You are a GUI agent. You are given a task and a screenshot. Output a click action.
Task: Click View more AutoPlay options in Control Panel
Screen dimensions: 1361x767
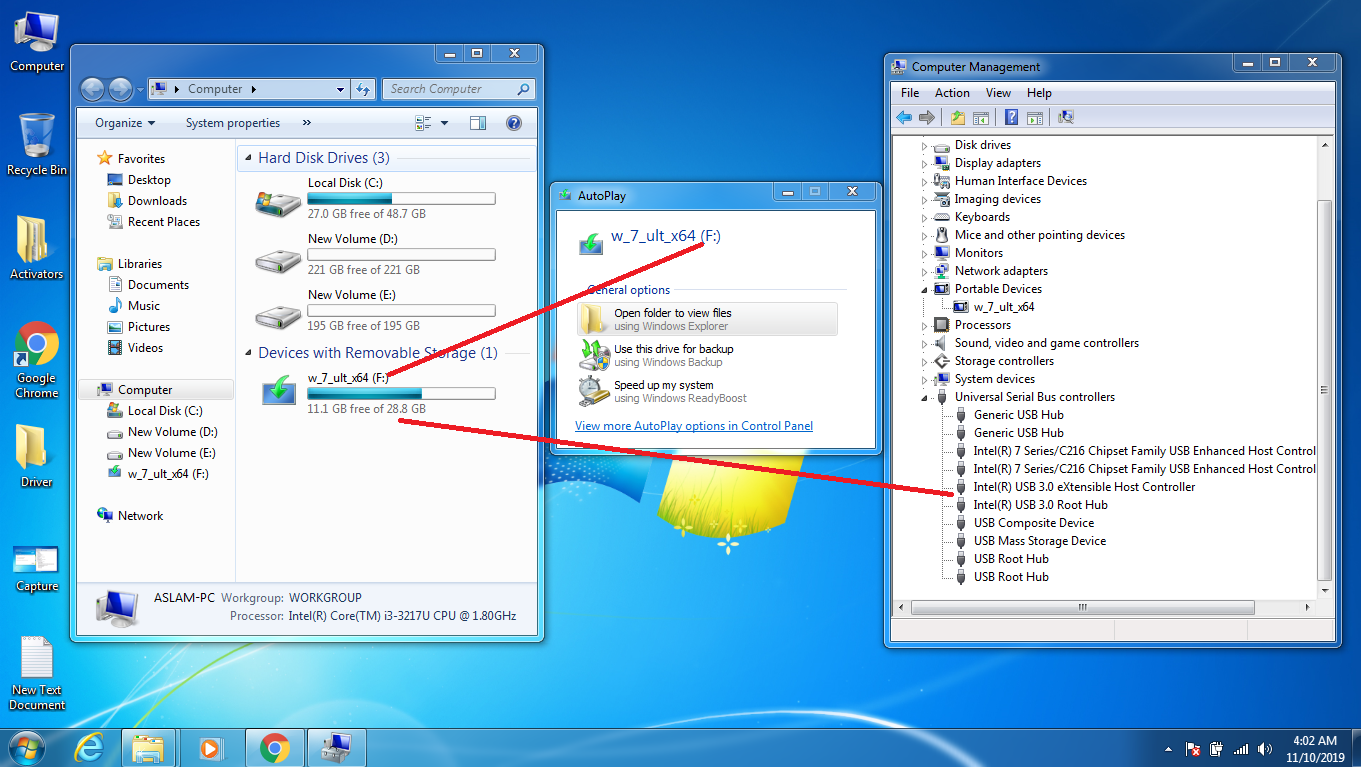click(694, 426)
